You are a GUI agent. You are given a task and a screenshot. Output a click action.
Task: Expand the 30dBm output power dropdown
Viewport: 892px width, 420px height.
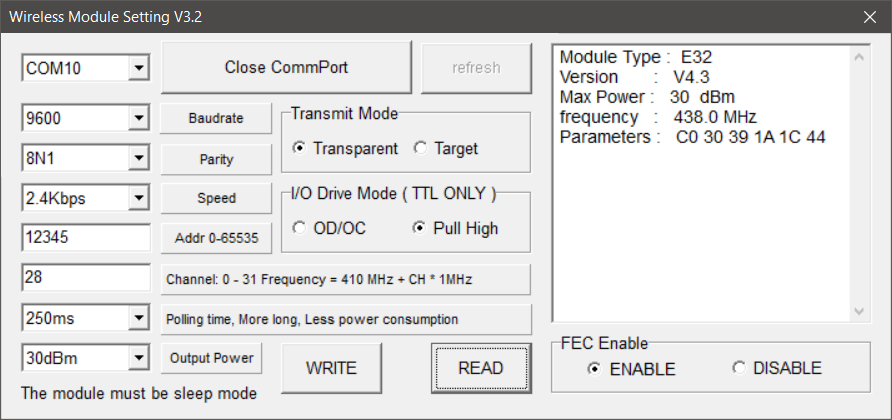(x=139, y=358)
